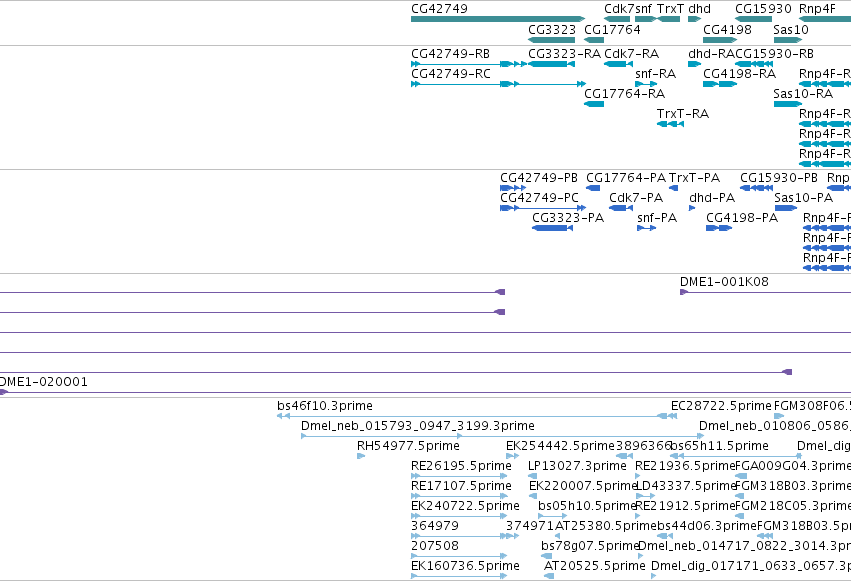
Task: Click EST AT20525.5prime
Action: pyautogui.click(x=549, y=577)
